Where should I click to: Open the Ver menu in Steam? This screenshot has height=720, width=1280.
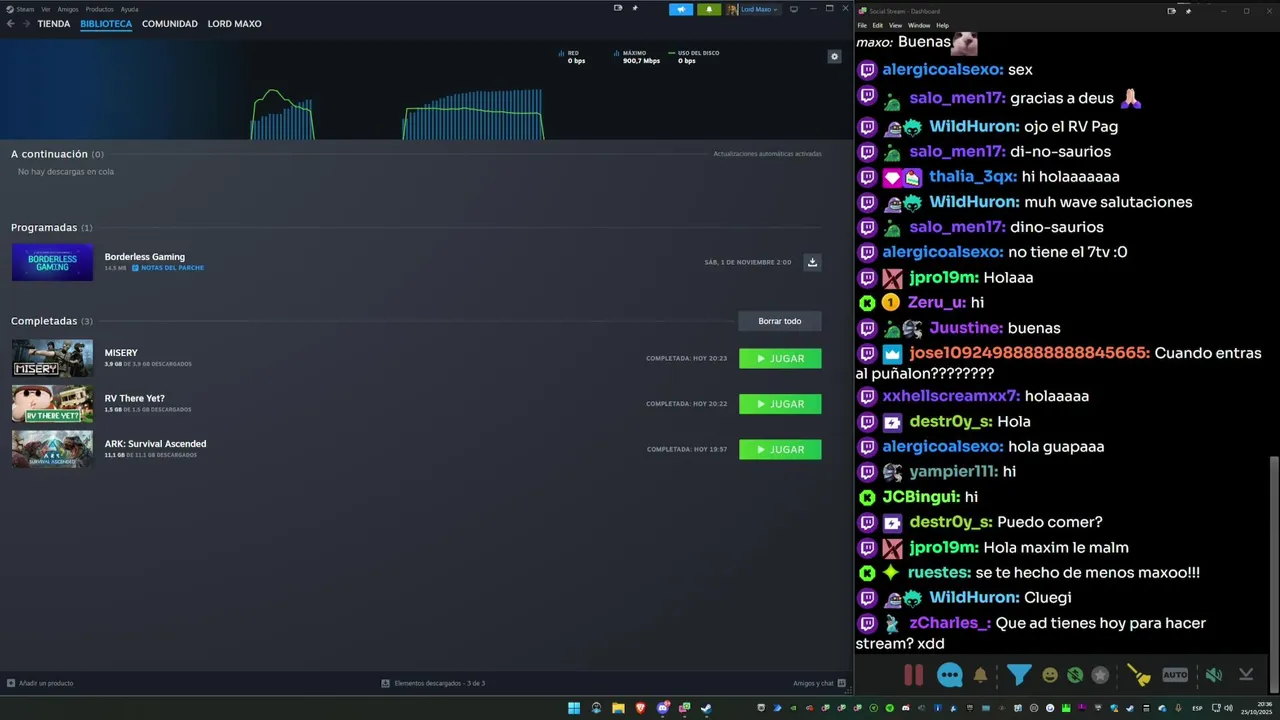(46, 9)
